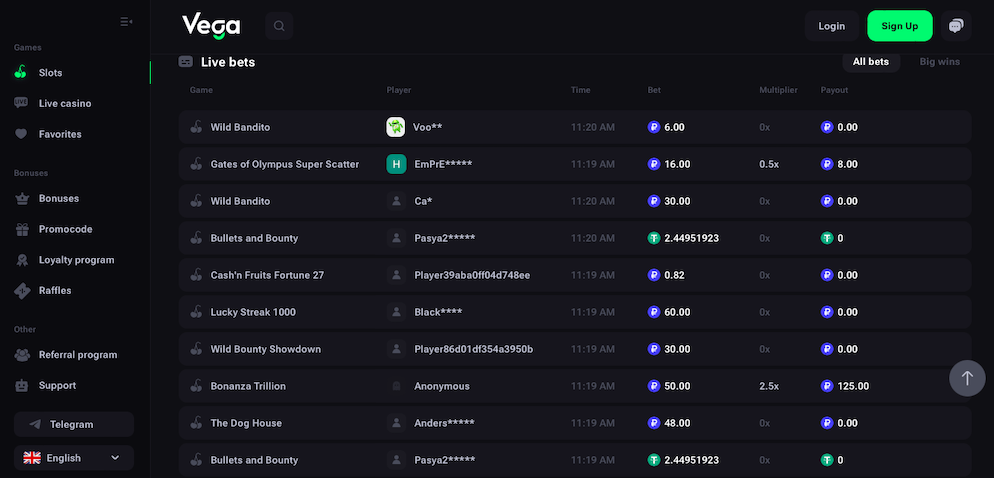
Task: Select the All bets tab
Action: click(870, 62)
